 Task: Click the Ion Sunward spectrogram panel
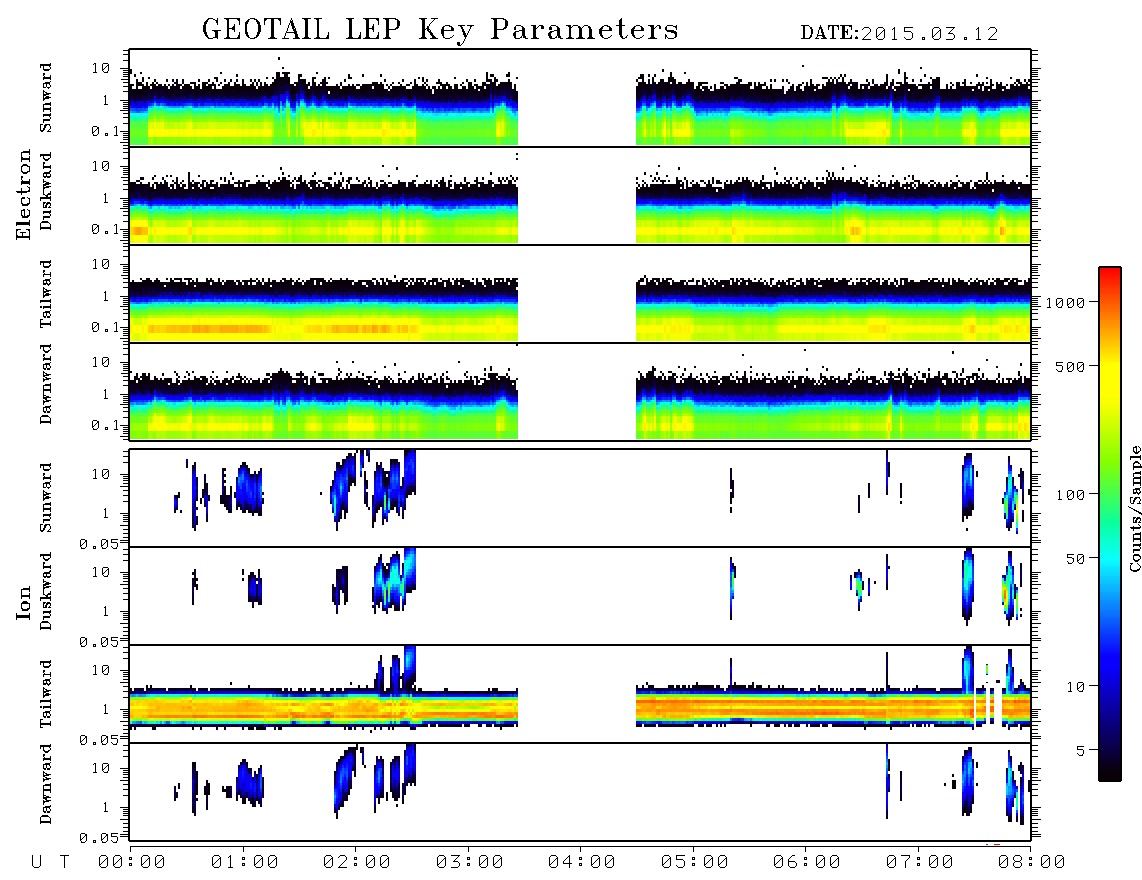click(580, 498)
